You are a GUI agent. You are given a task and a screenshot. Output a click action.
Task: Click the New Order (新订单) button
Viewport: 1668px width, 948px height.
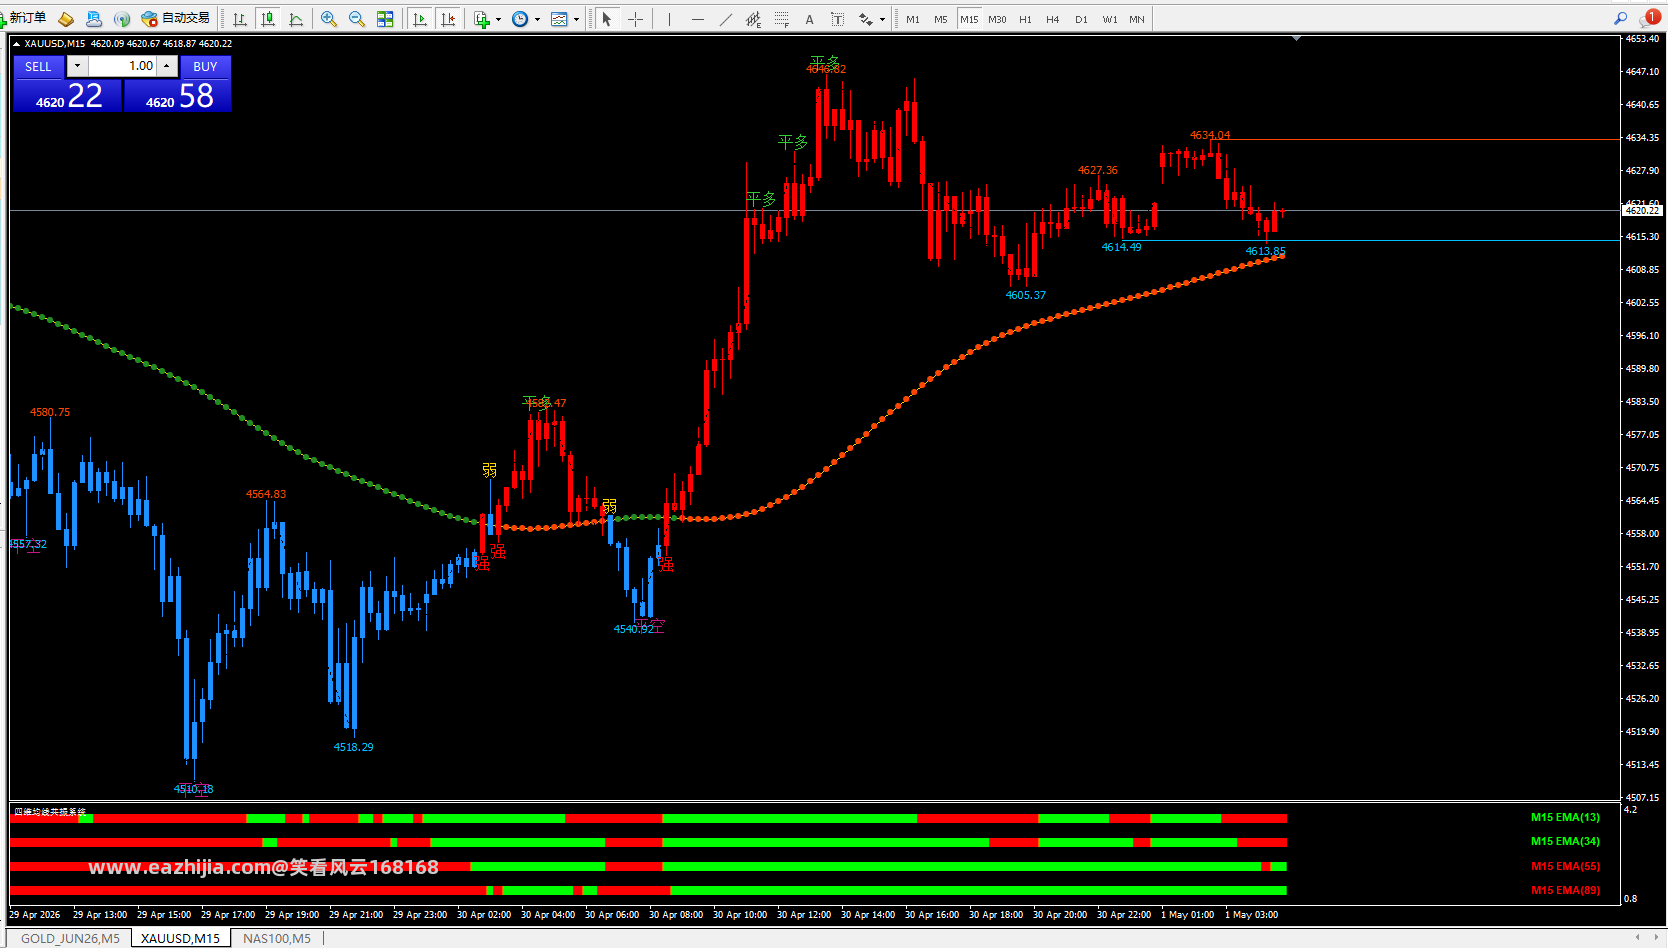click(24, 18)
